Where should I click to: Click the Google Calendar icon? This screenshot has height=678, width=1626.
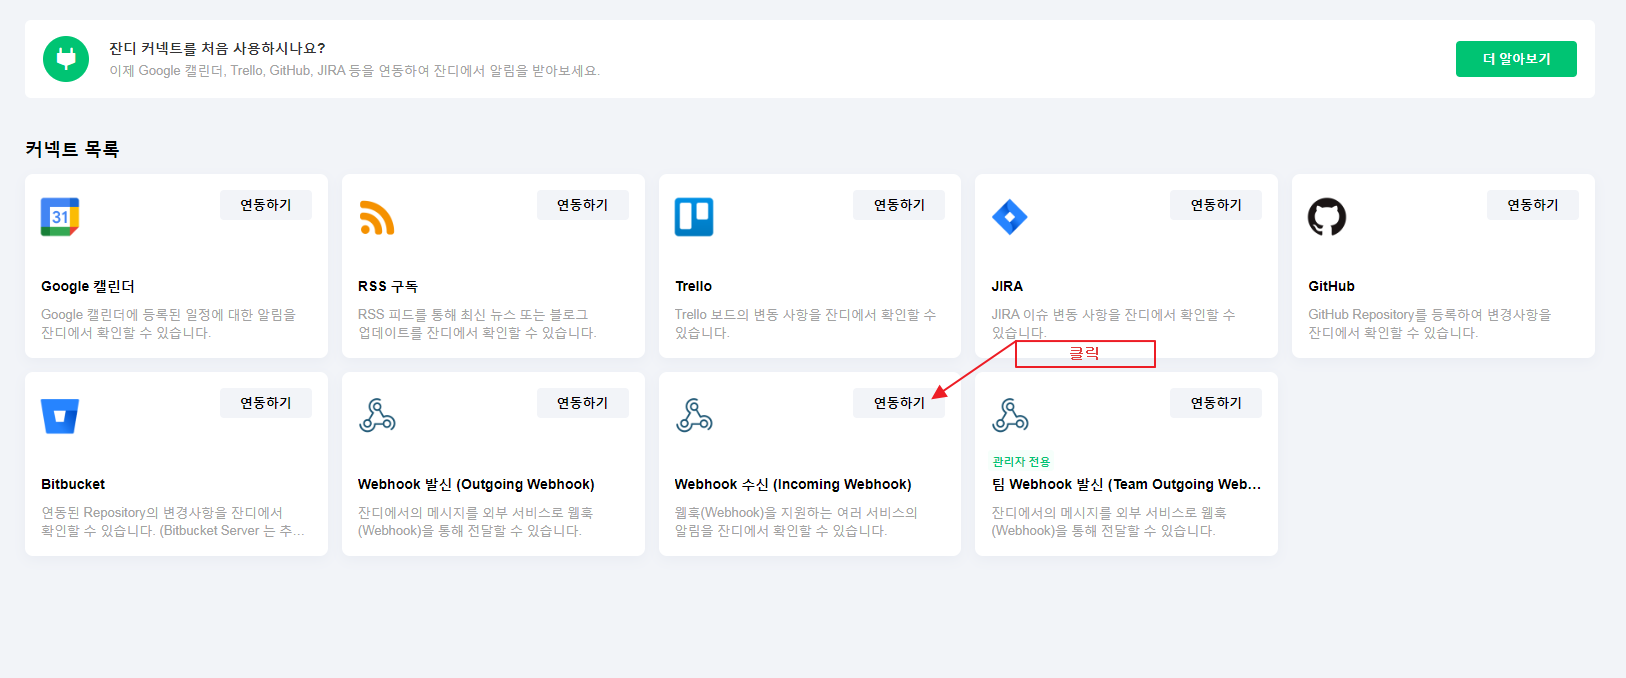(60, 217)
